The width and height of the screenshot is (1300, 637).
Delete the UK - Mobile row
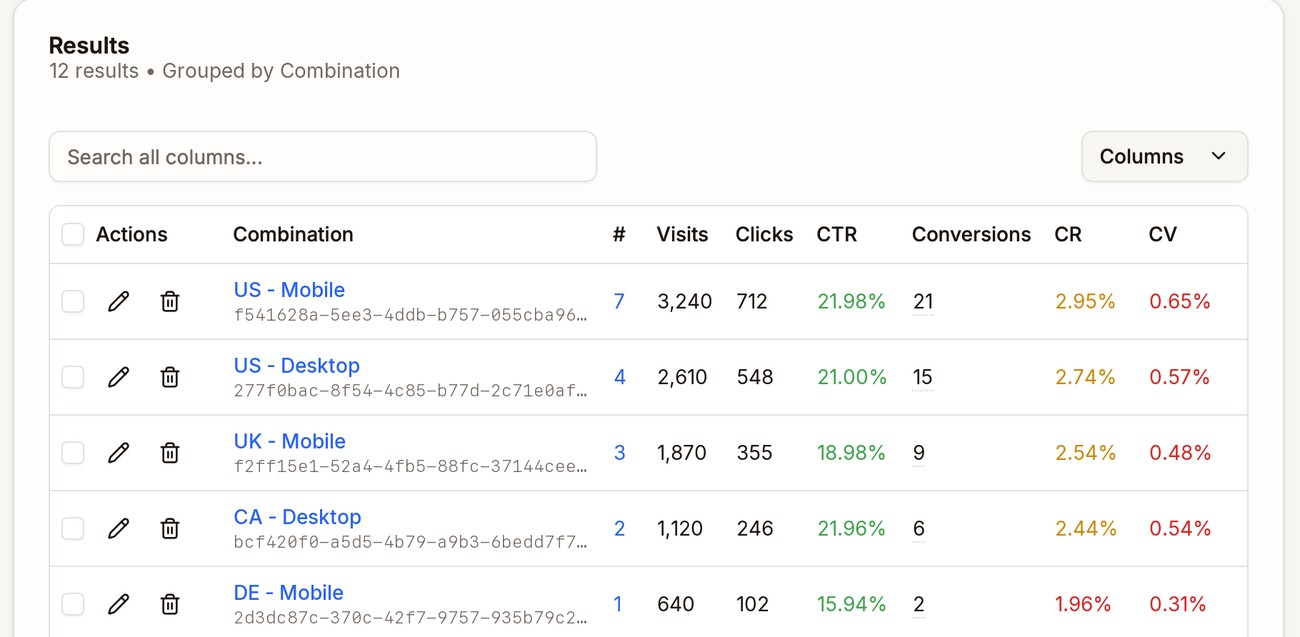point(170,453)
